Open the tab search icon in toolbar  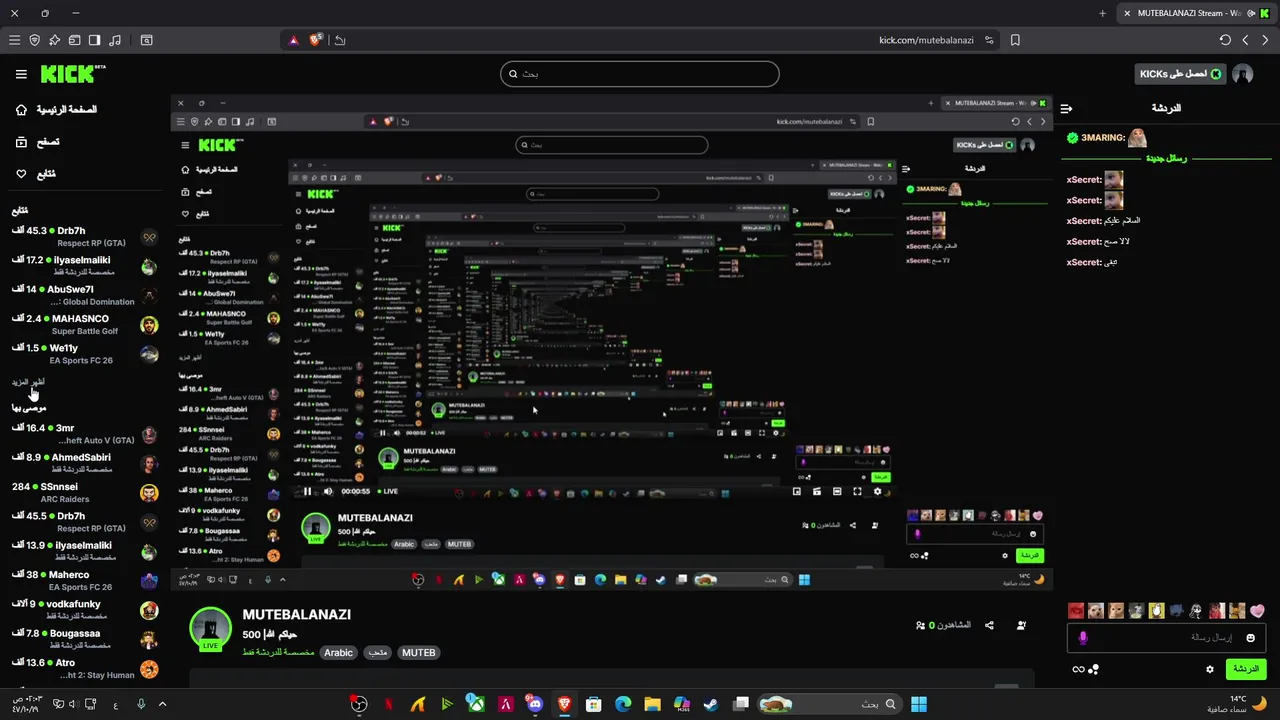tap(146, 40)
